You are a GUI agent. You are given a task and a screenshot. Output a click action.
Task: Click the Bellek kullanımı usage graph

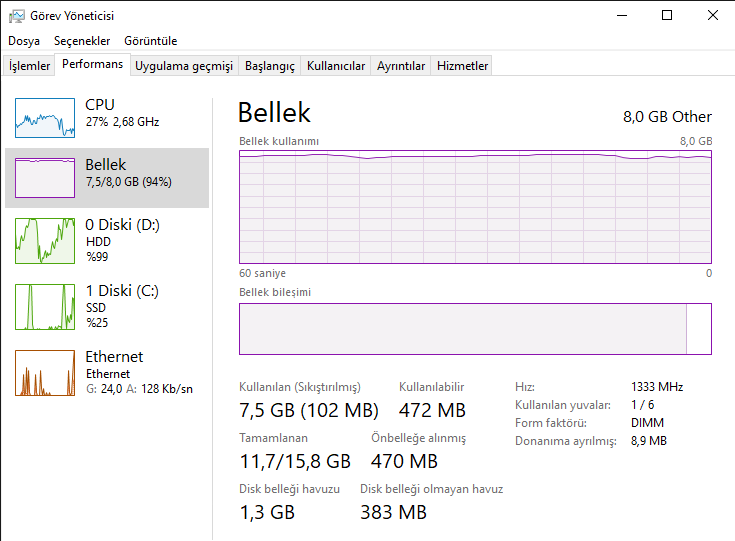475,206
